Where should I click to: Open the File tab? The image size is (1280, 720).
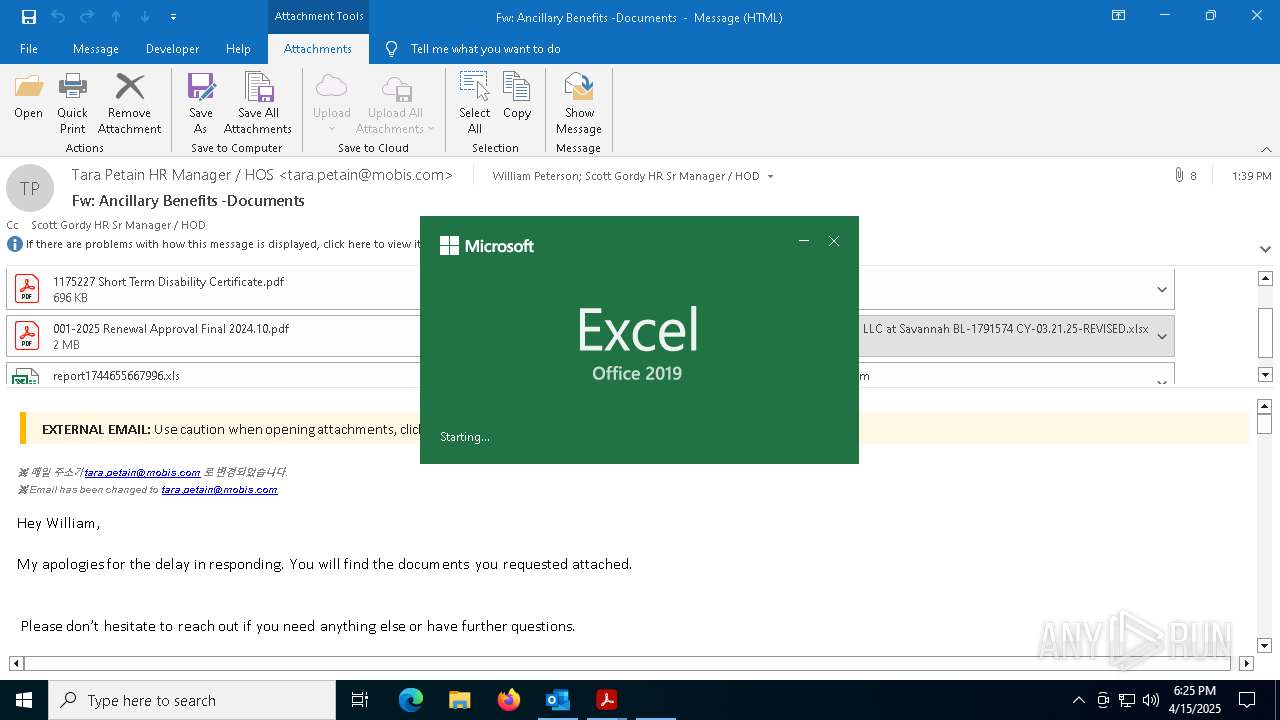(29, 48)
